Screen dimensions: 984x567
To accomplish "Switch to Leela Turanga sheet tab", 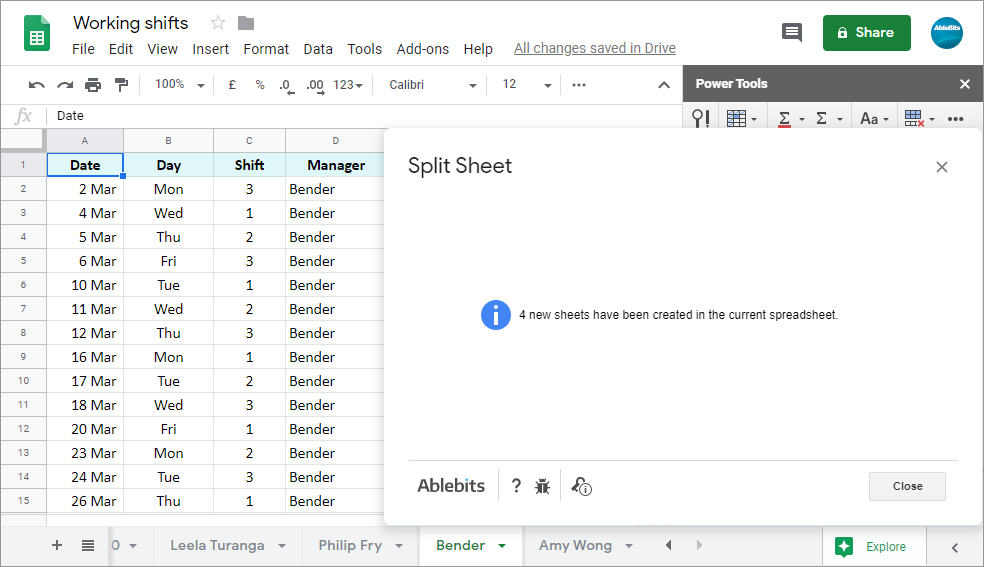I will tap(217, 546).
